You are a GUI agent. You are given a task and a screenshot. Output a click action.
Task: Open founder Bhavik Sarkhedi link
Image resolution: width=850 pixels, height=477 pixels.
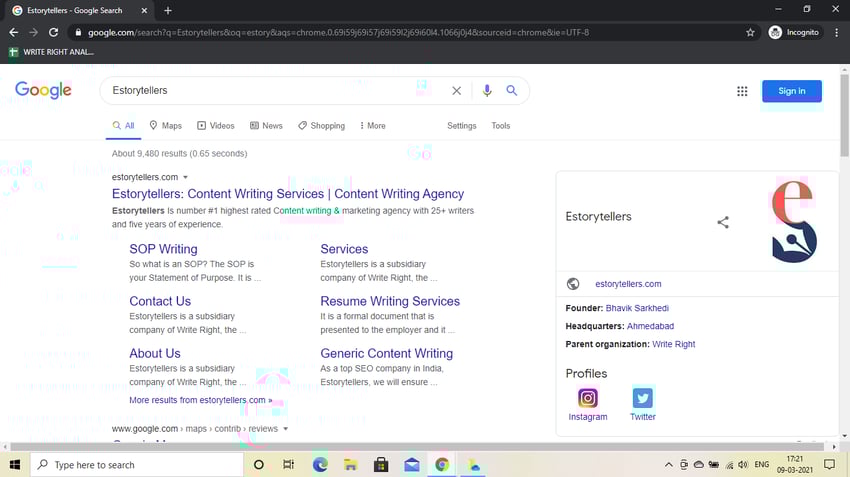(637, 308)
